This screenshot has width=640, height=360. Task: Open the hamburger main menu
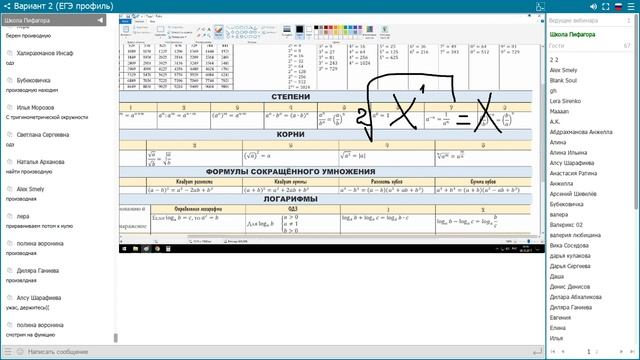click(x=631, y=7)
